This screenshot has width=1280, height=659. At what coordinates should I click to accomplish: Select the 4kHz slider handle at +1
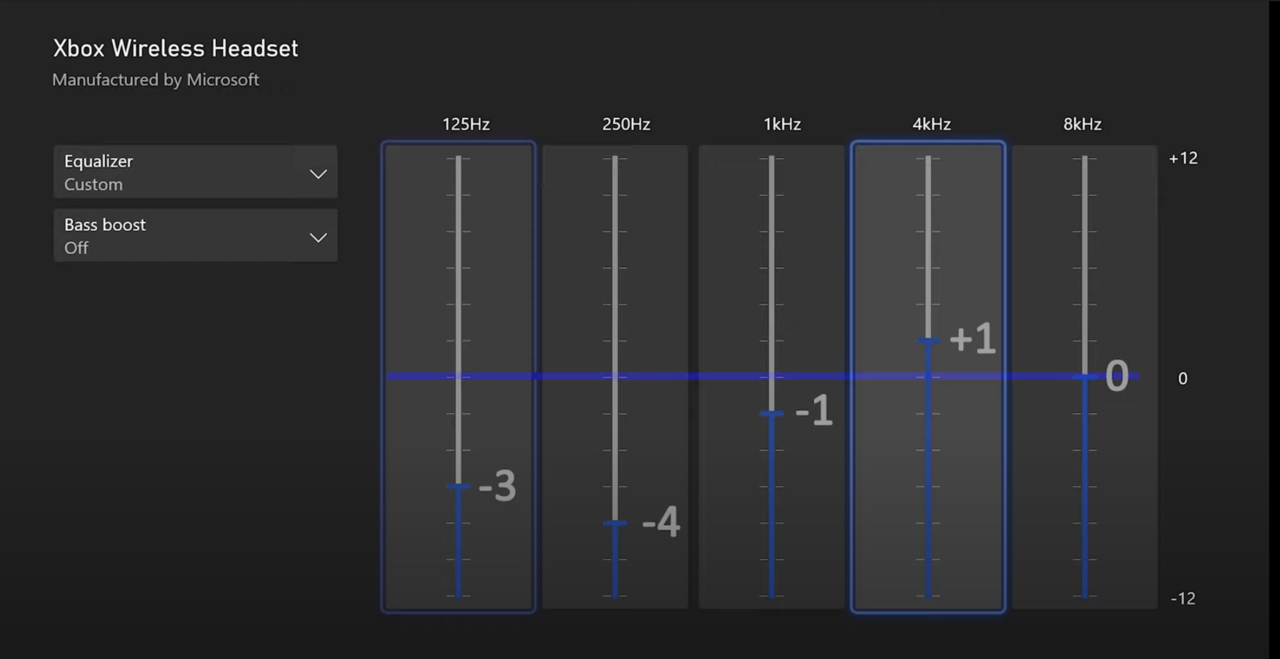[x=928, y=341]
